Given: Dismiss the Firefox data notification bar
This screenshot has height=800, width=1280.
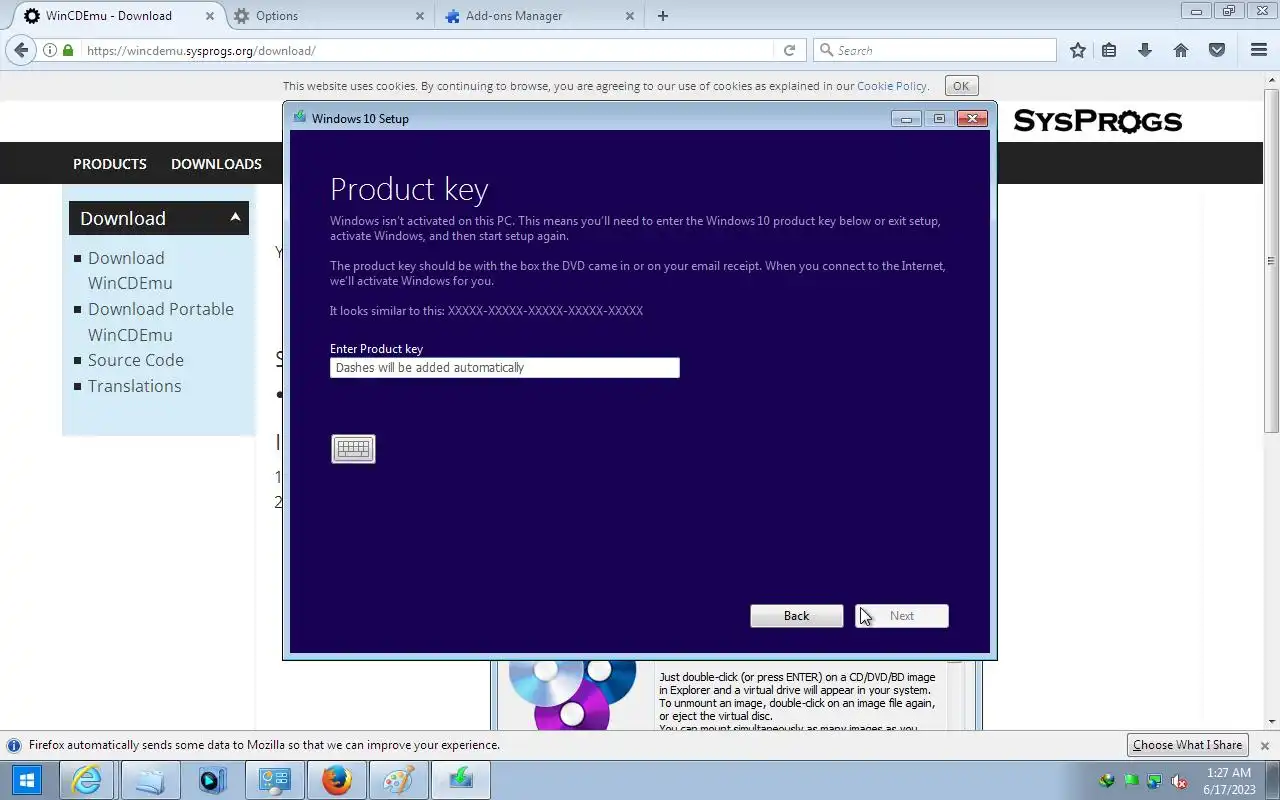Looking at the screenshot, I should 1264,746.
